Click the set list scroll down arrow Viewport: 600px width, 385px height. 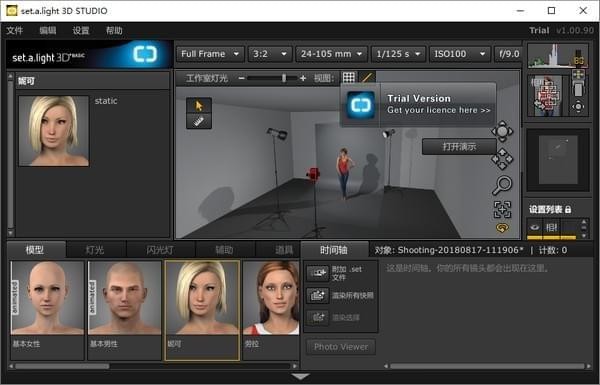click(x=584, y=236)
